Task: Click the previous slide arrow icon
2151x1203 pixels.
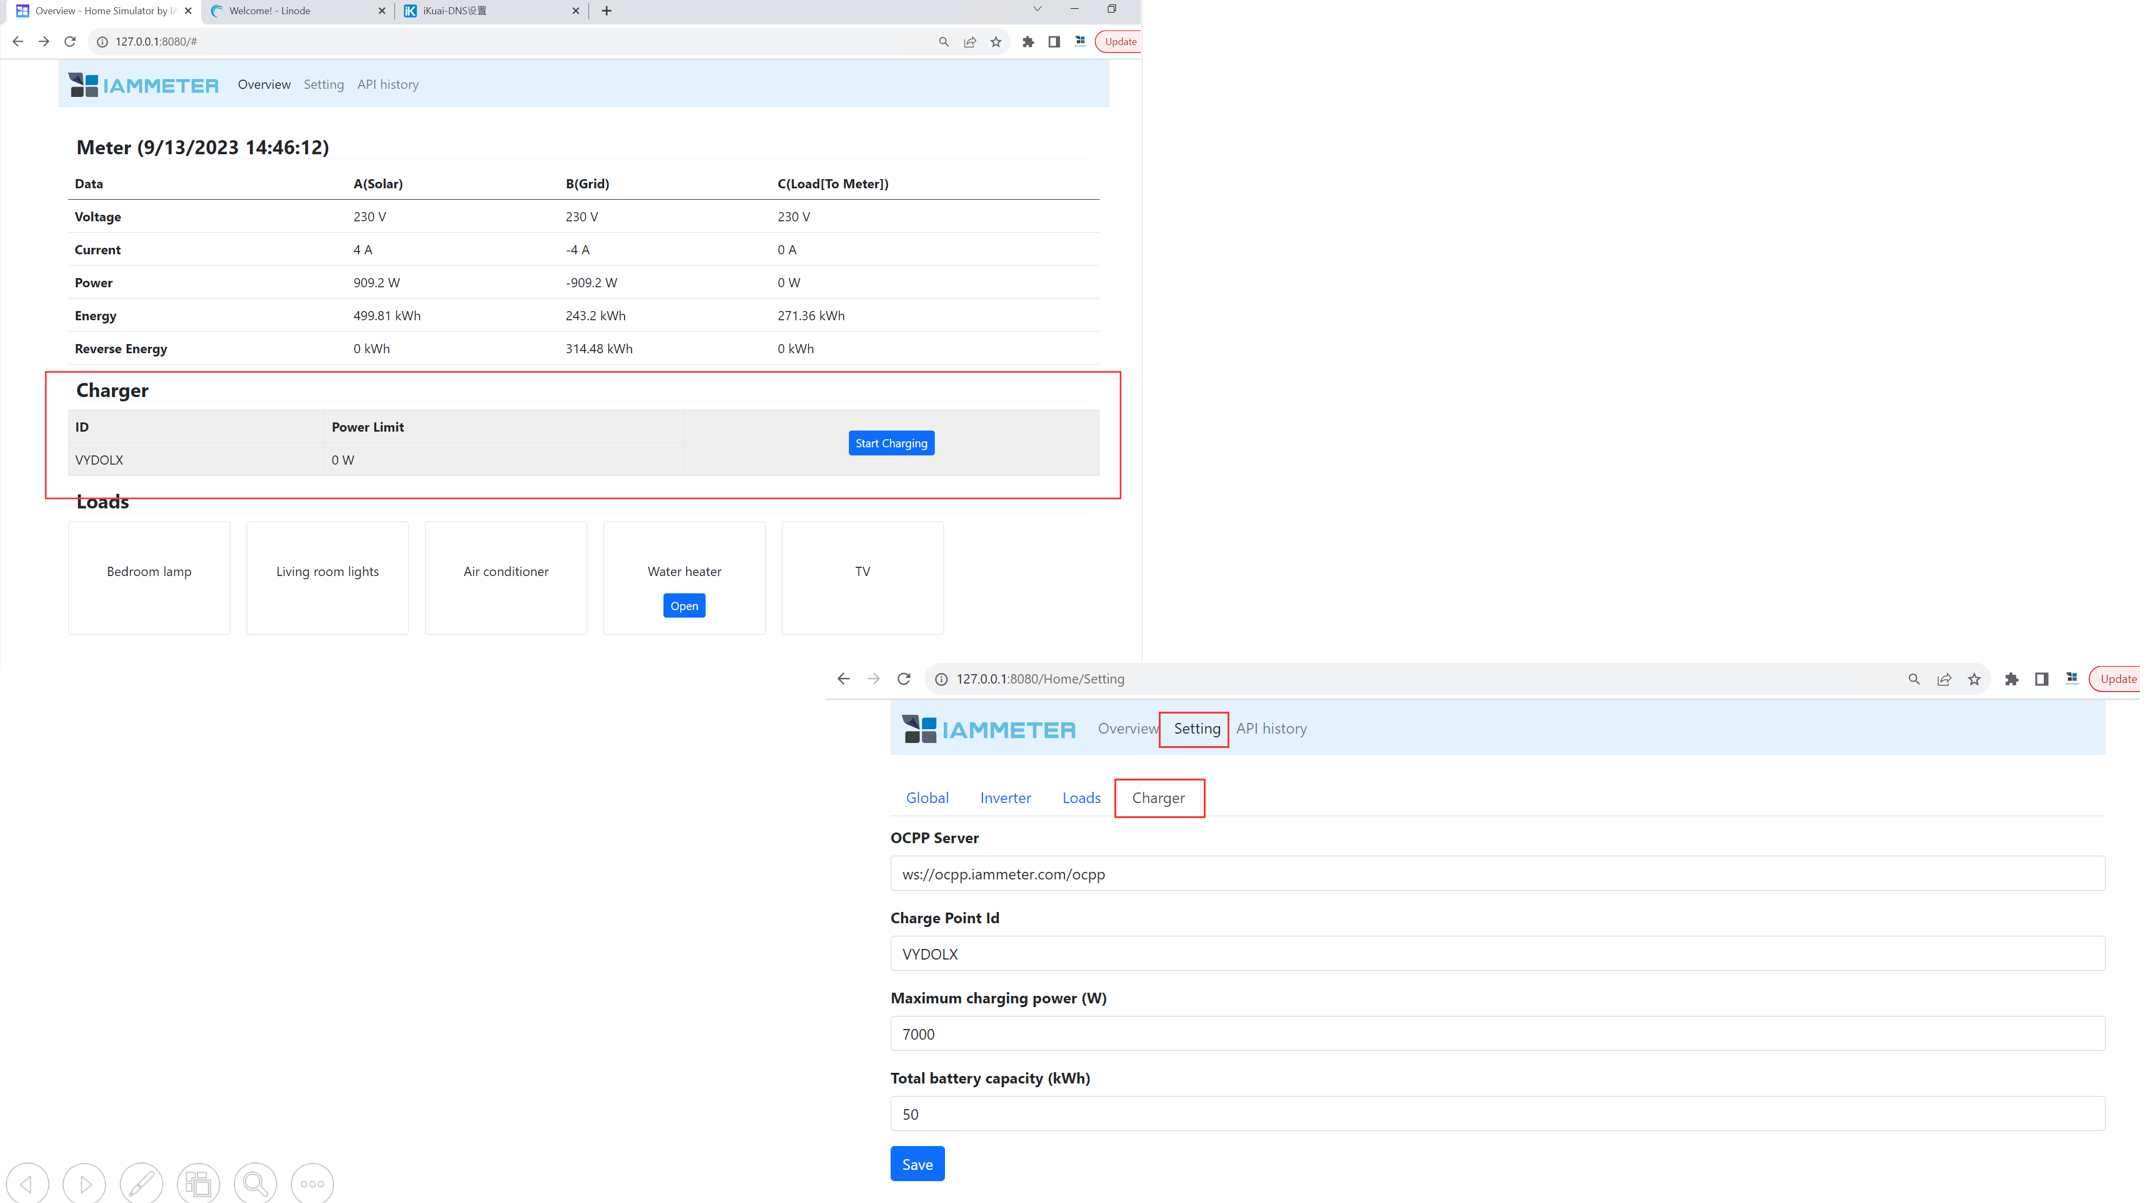Action: 28,1183
